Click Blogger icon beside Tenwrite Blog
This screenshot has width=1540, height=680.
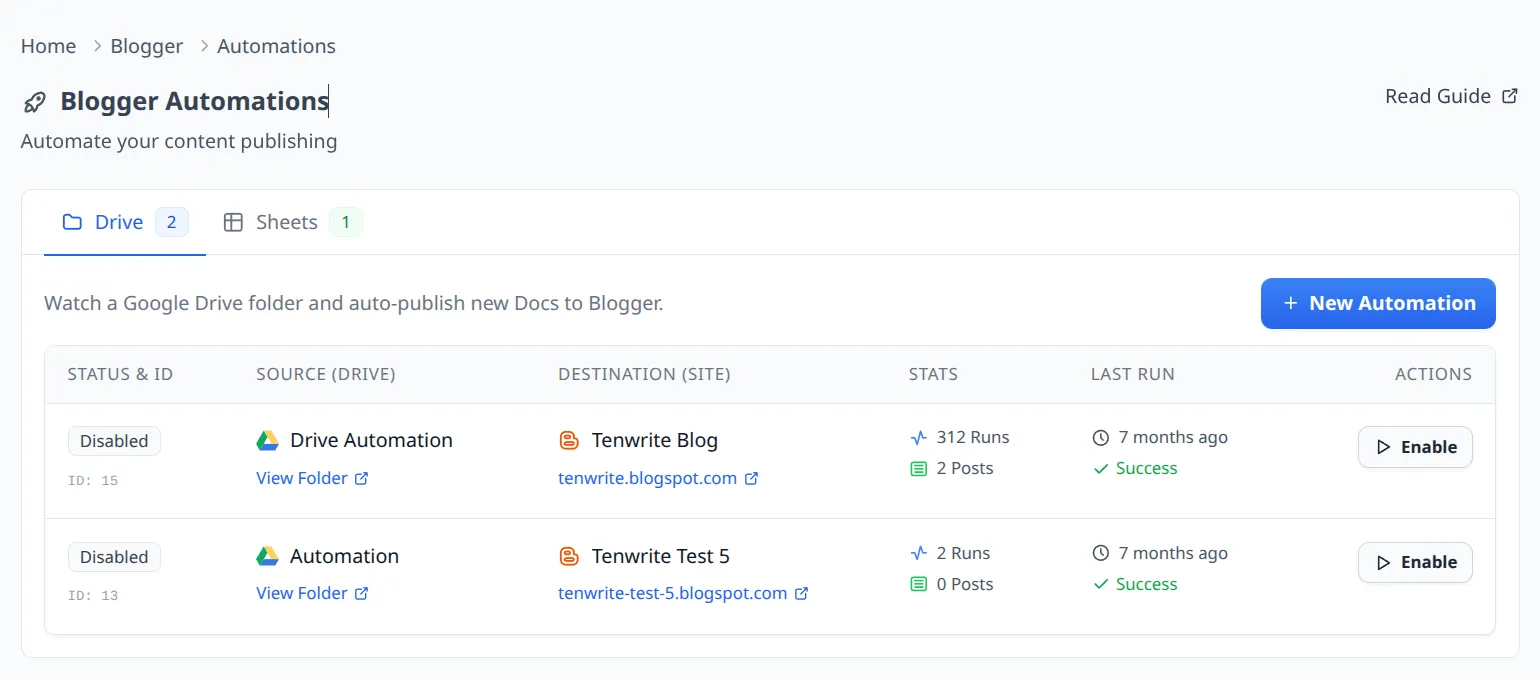click(x=569, y=441)
